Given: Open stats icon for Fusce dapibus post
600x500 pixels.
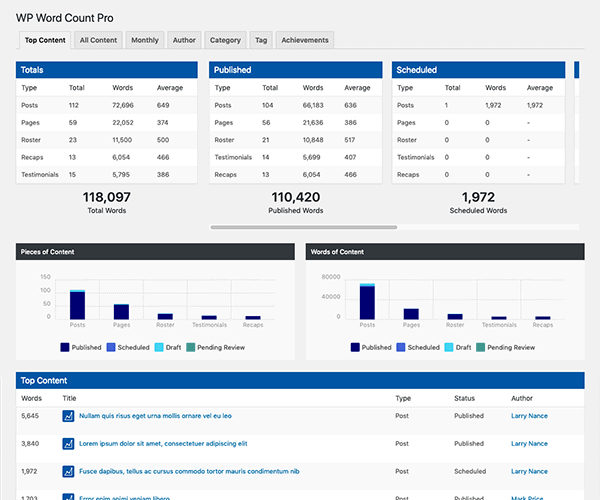Looking at the screenshot, I should coord(68,471).
